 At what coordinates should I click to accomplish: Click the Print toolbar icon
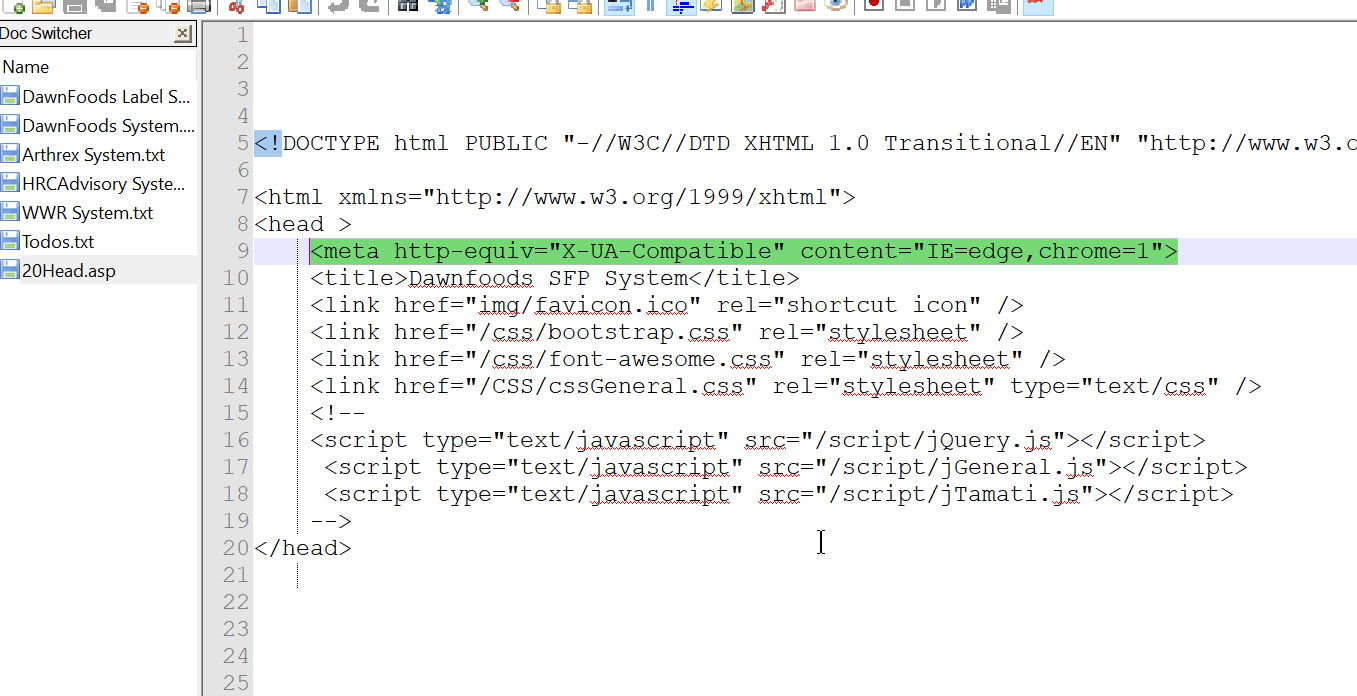199,5
